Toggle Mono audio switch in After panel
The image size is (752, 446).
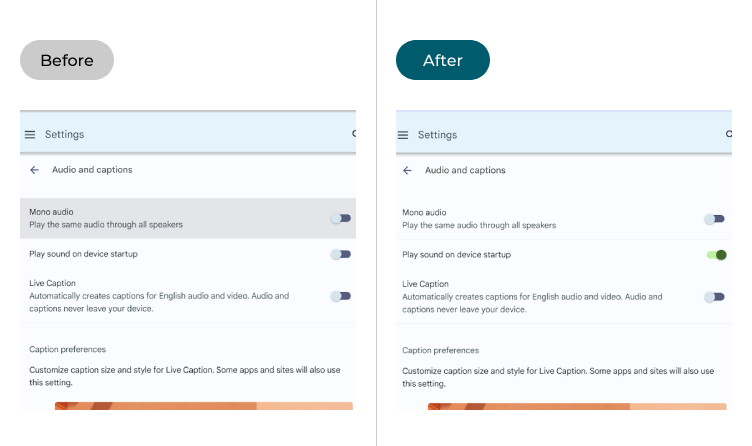pyautogui.click(x=714, y=219)
